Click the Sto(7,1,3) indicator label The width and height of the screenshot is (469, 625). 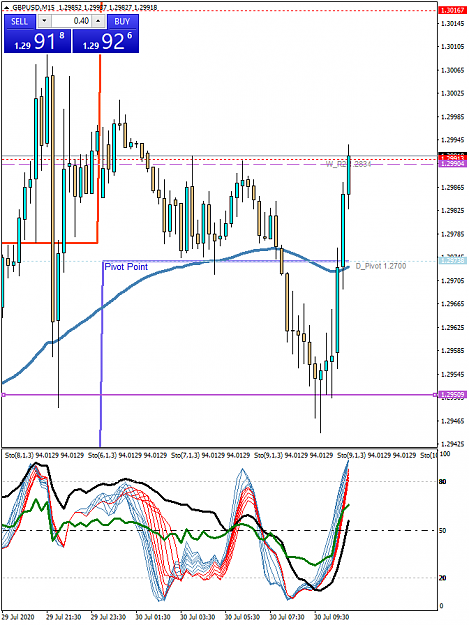pos(210,455)
